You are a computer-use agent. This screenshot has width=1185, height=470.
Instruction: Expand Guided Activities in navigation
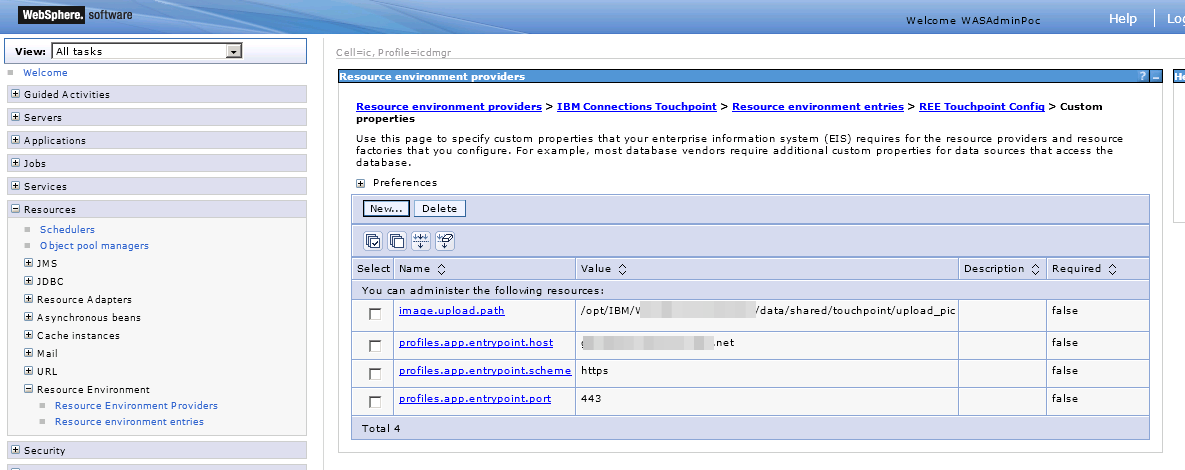[x=15, y=94]
